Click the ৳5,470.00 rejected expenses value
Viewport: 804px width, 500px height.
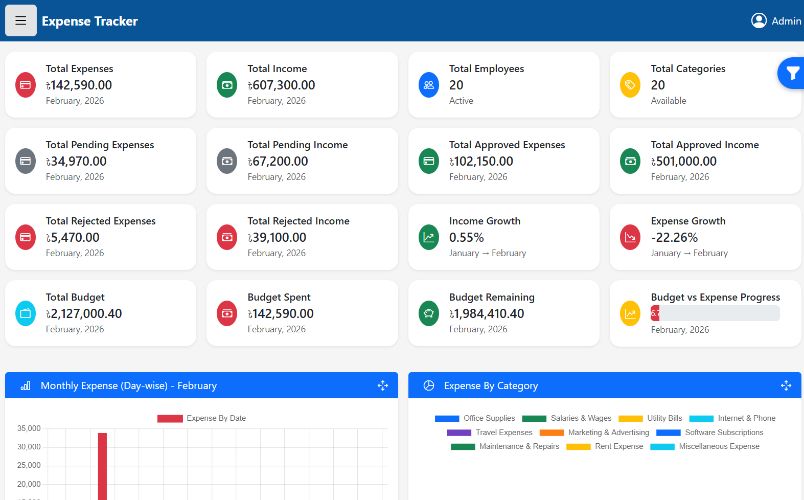(x=72, y=238)
